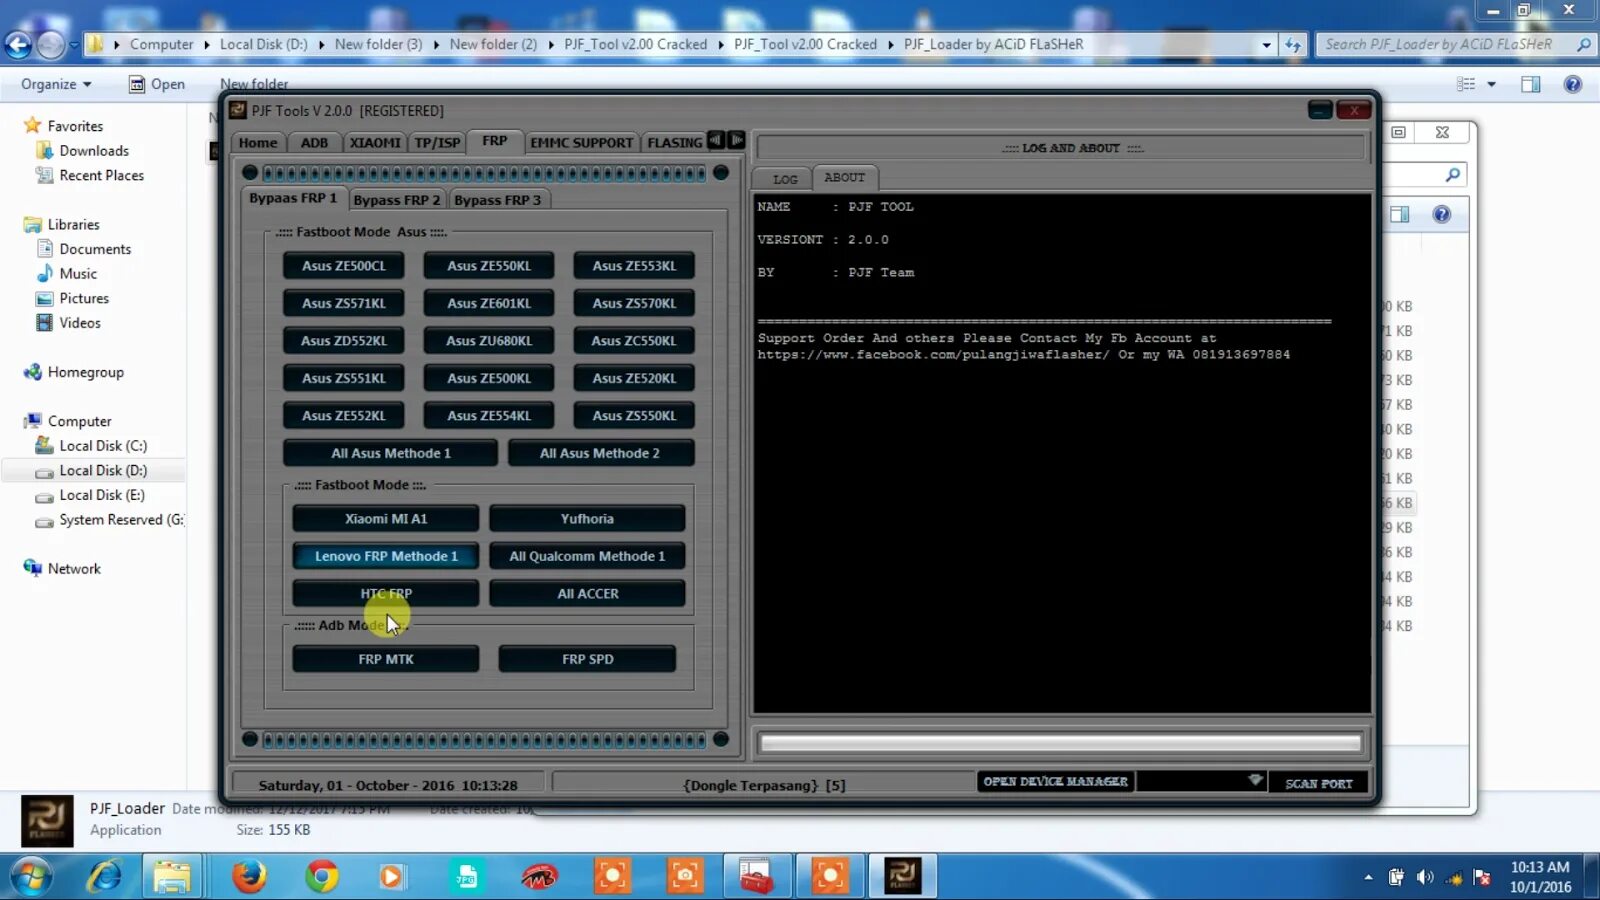Launch Internet Explorer from the taskbar

click(104, 877)
